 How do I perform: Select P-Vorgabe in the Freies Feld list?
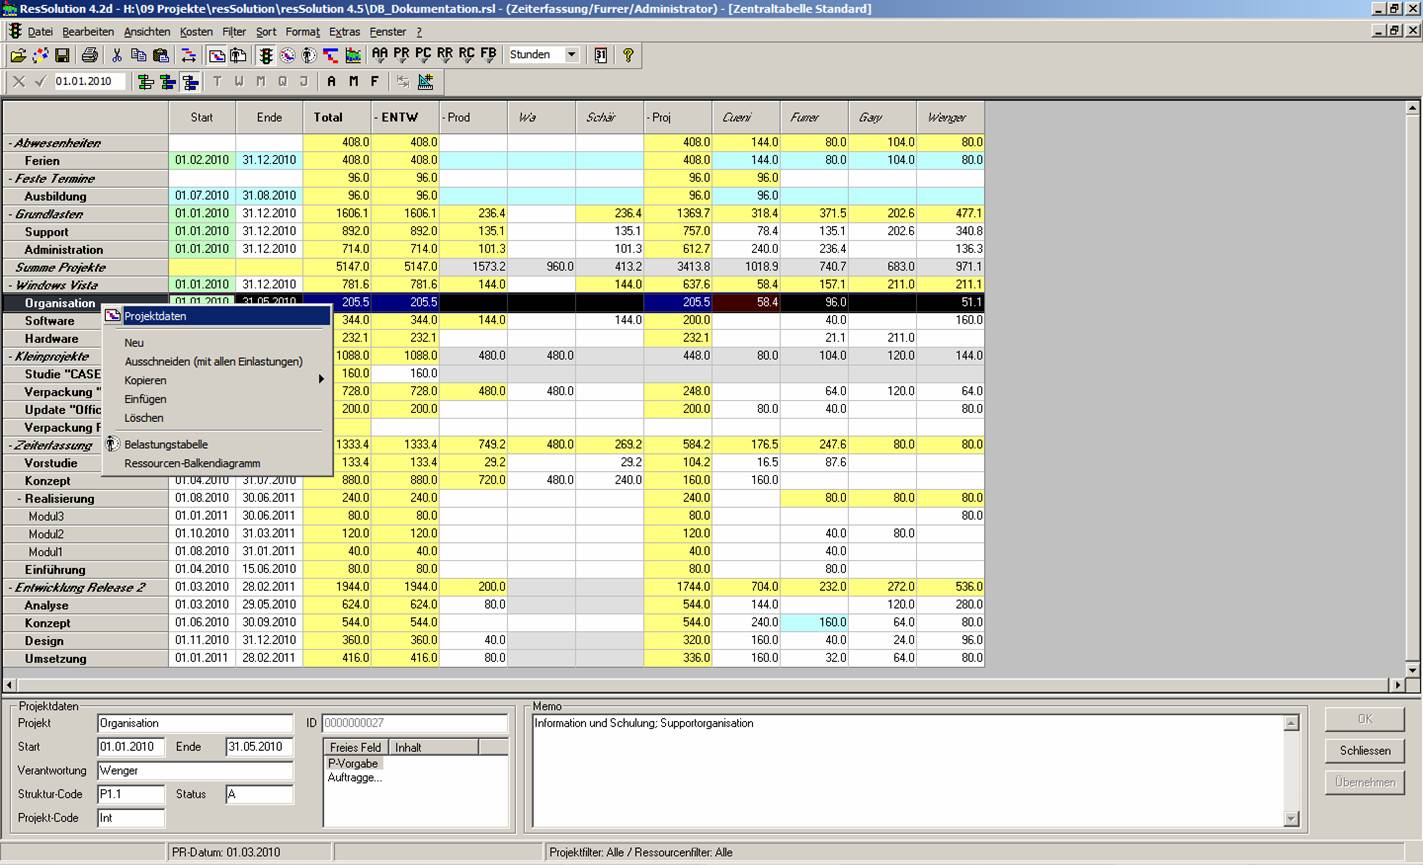point(353,763)
